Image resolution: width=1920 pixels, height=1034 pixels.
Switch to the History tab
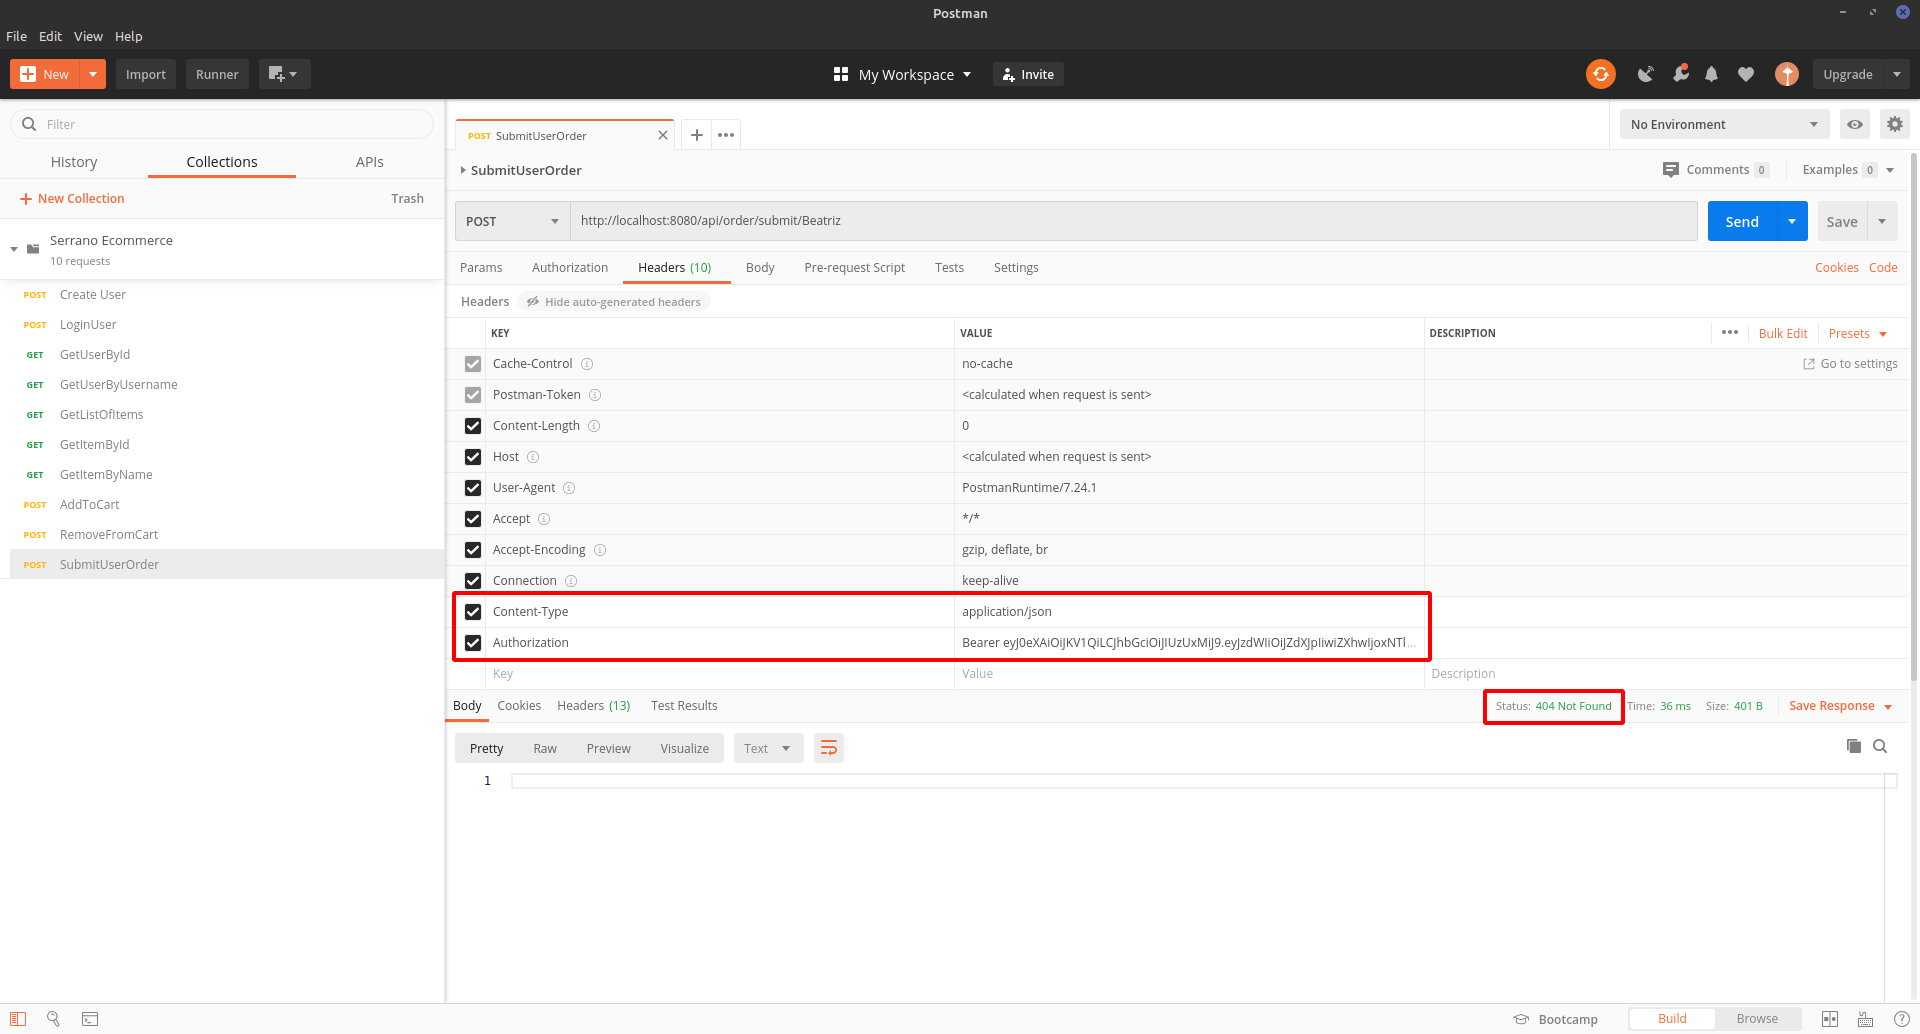click(x=74, y=162)
